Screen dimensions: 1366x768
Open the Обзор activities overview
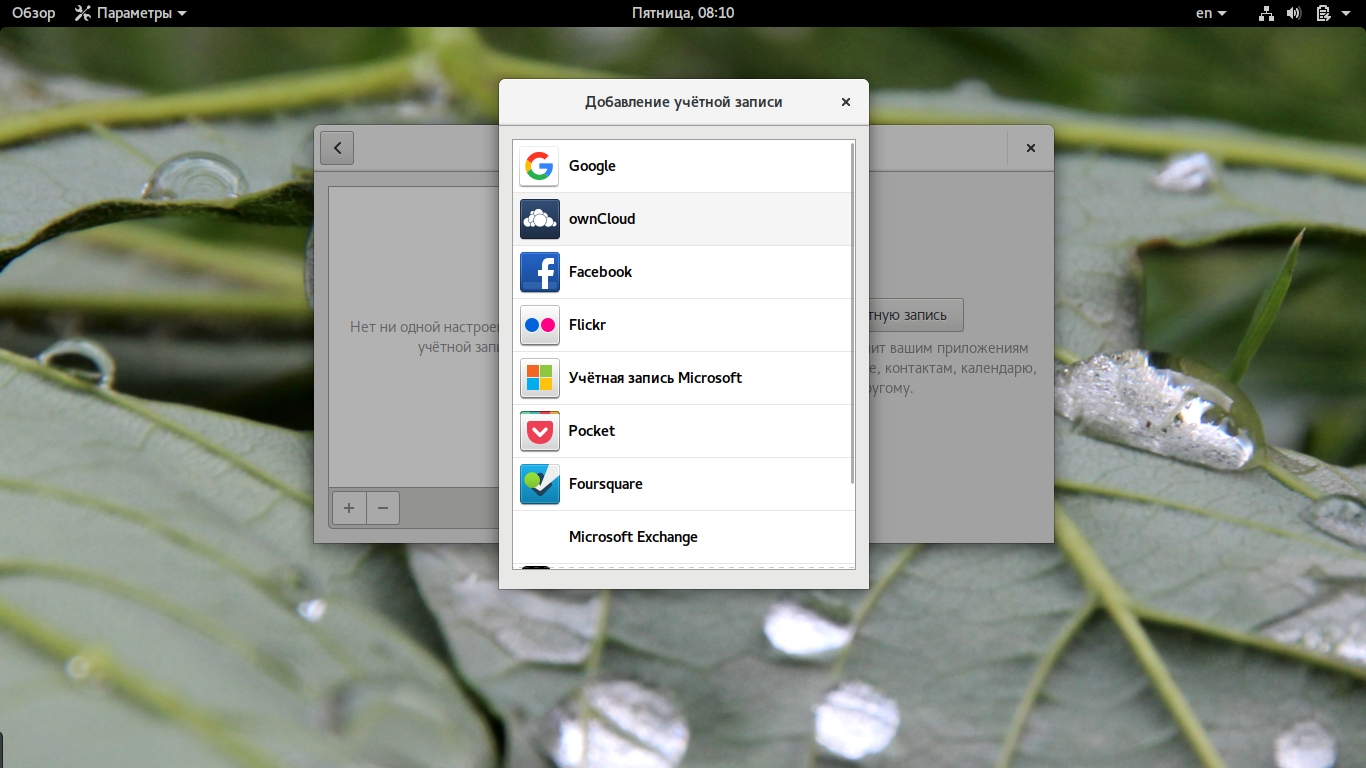(33, 13)
